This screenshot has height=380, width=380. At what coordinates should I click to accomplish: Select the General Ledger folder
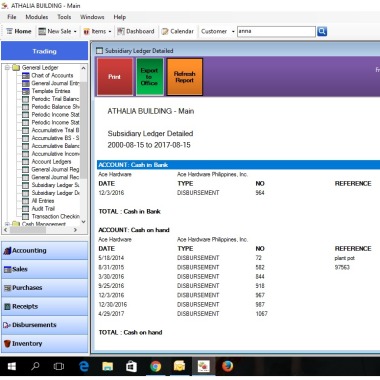40,68
